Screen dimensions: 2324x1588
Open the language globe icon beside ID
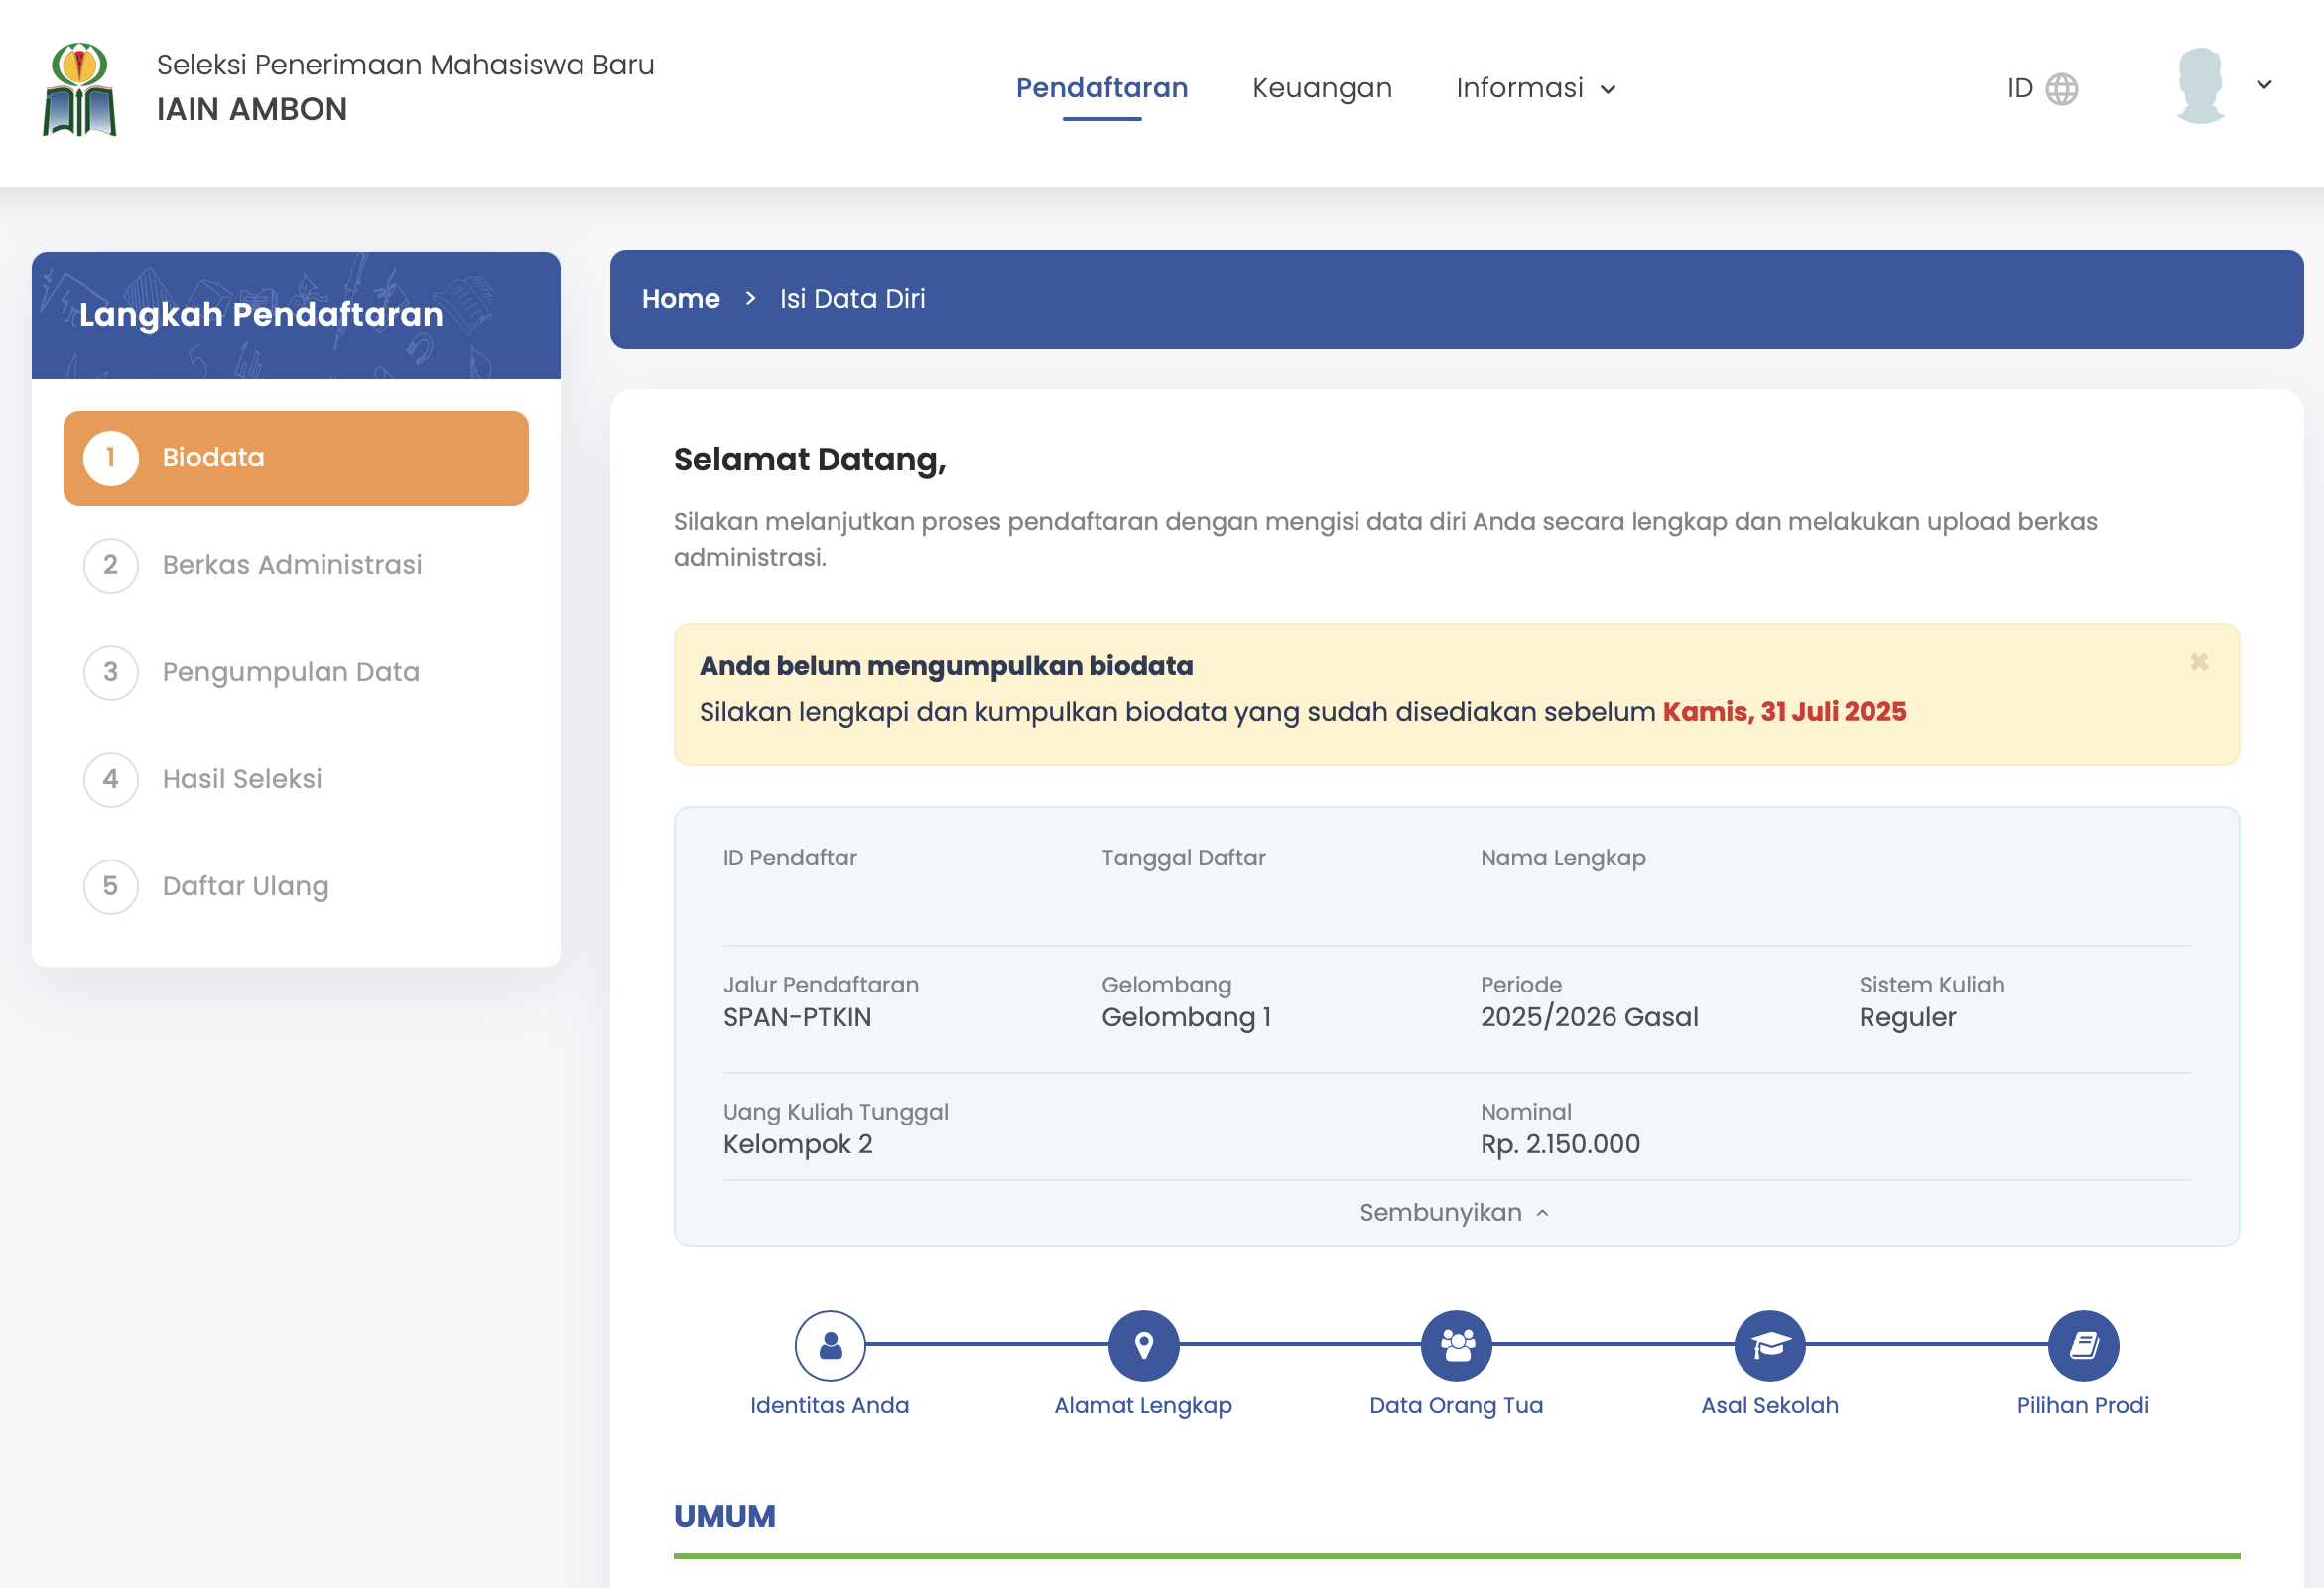pos(2063,88)
